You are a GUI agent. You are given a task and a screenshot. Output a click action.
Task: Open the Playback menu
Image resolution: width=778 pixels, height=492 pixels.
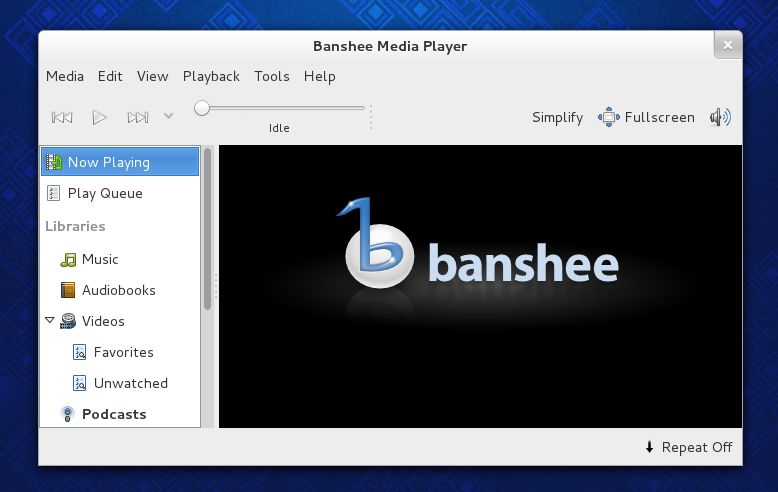pos(211,76)
